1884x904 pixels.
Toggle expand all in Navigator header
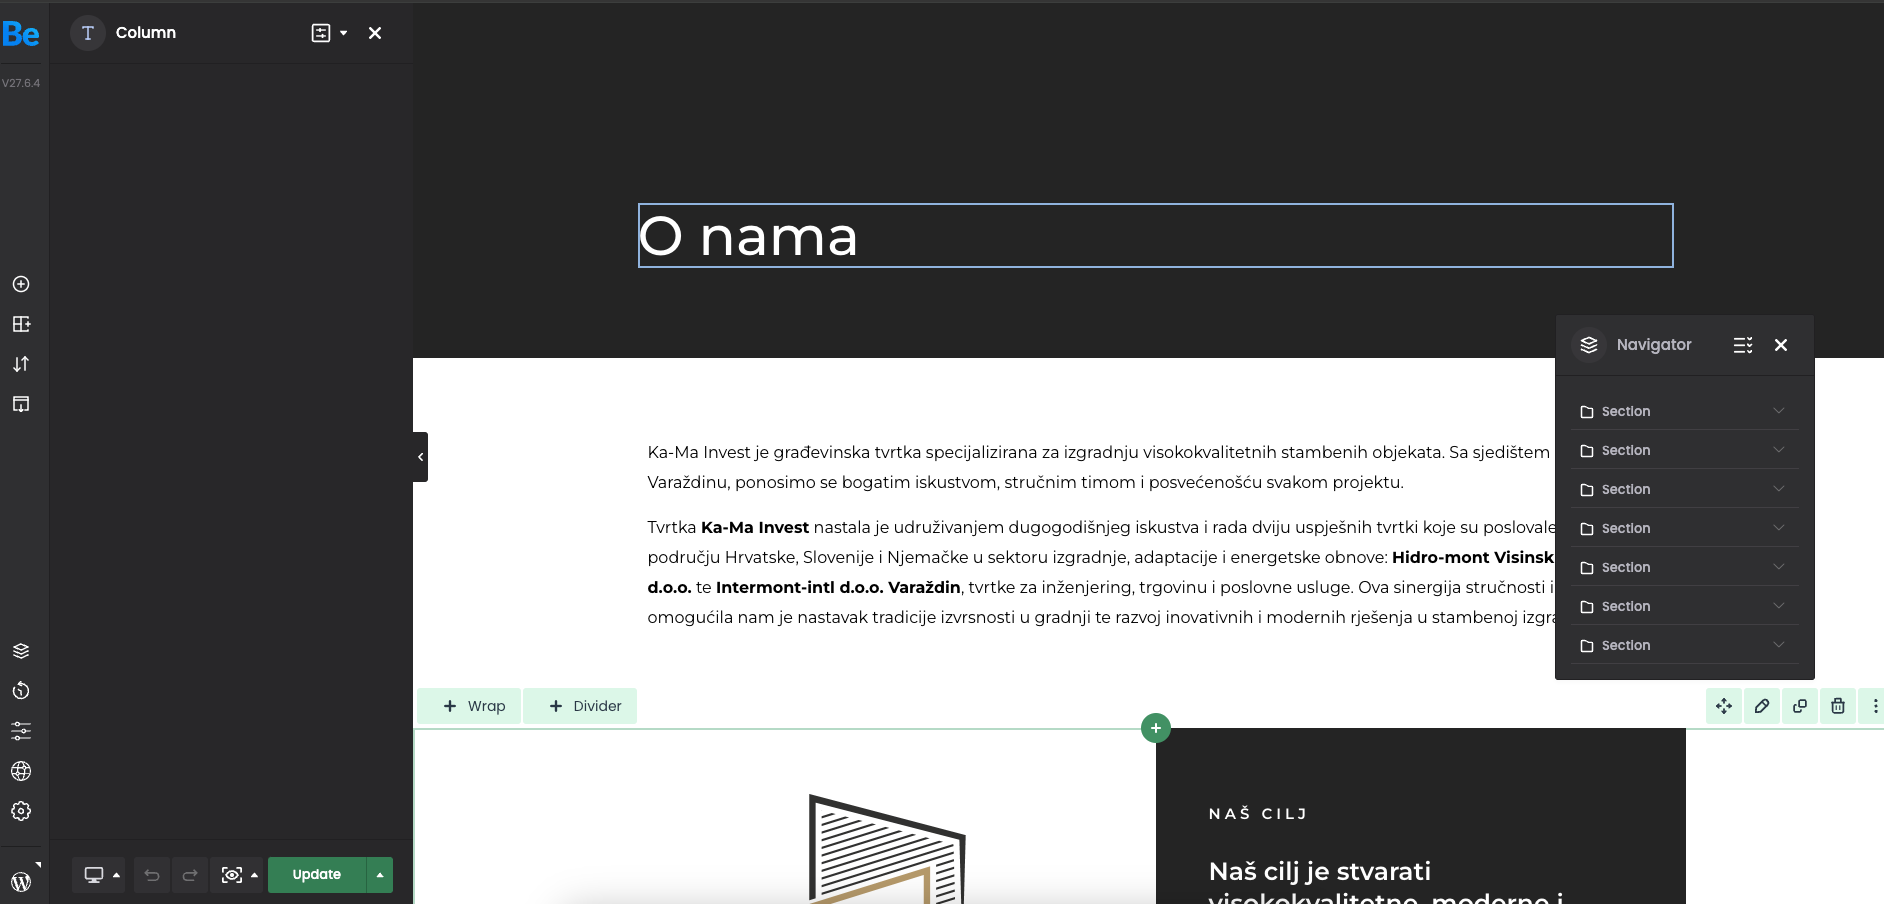pyautogui.click(x=1743, y=345)
